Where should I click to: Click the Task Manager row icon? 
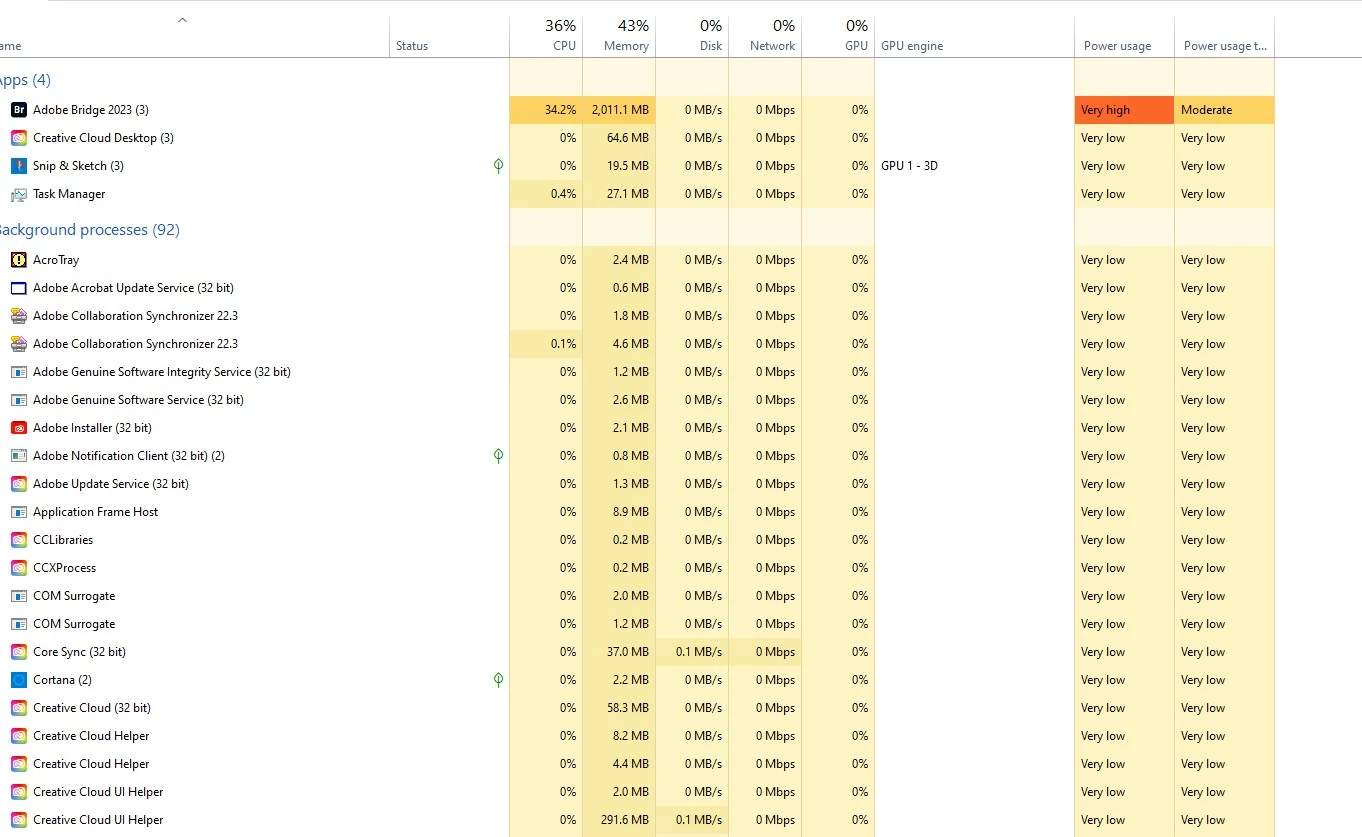[x=18, y=194]
